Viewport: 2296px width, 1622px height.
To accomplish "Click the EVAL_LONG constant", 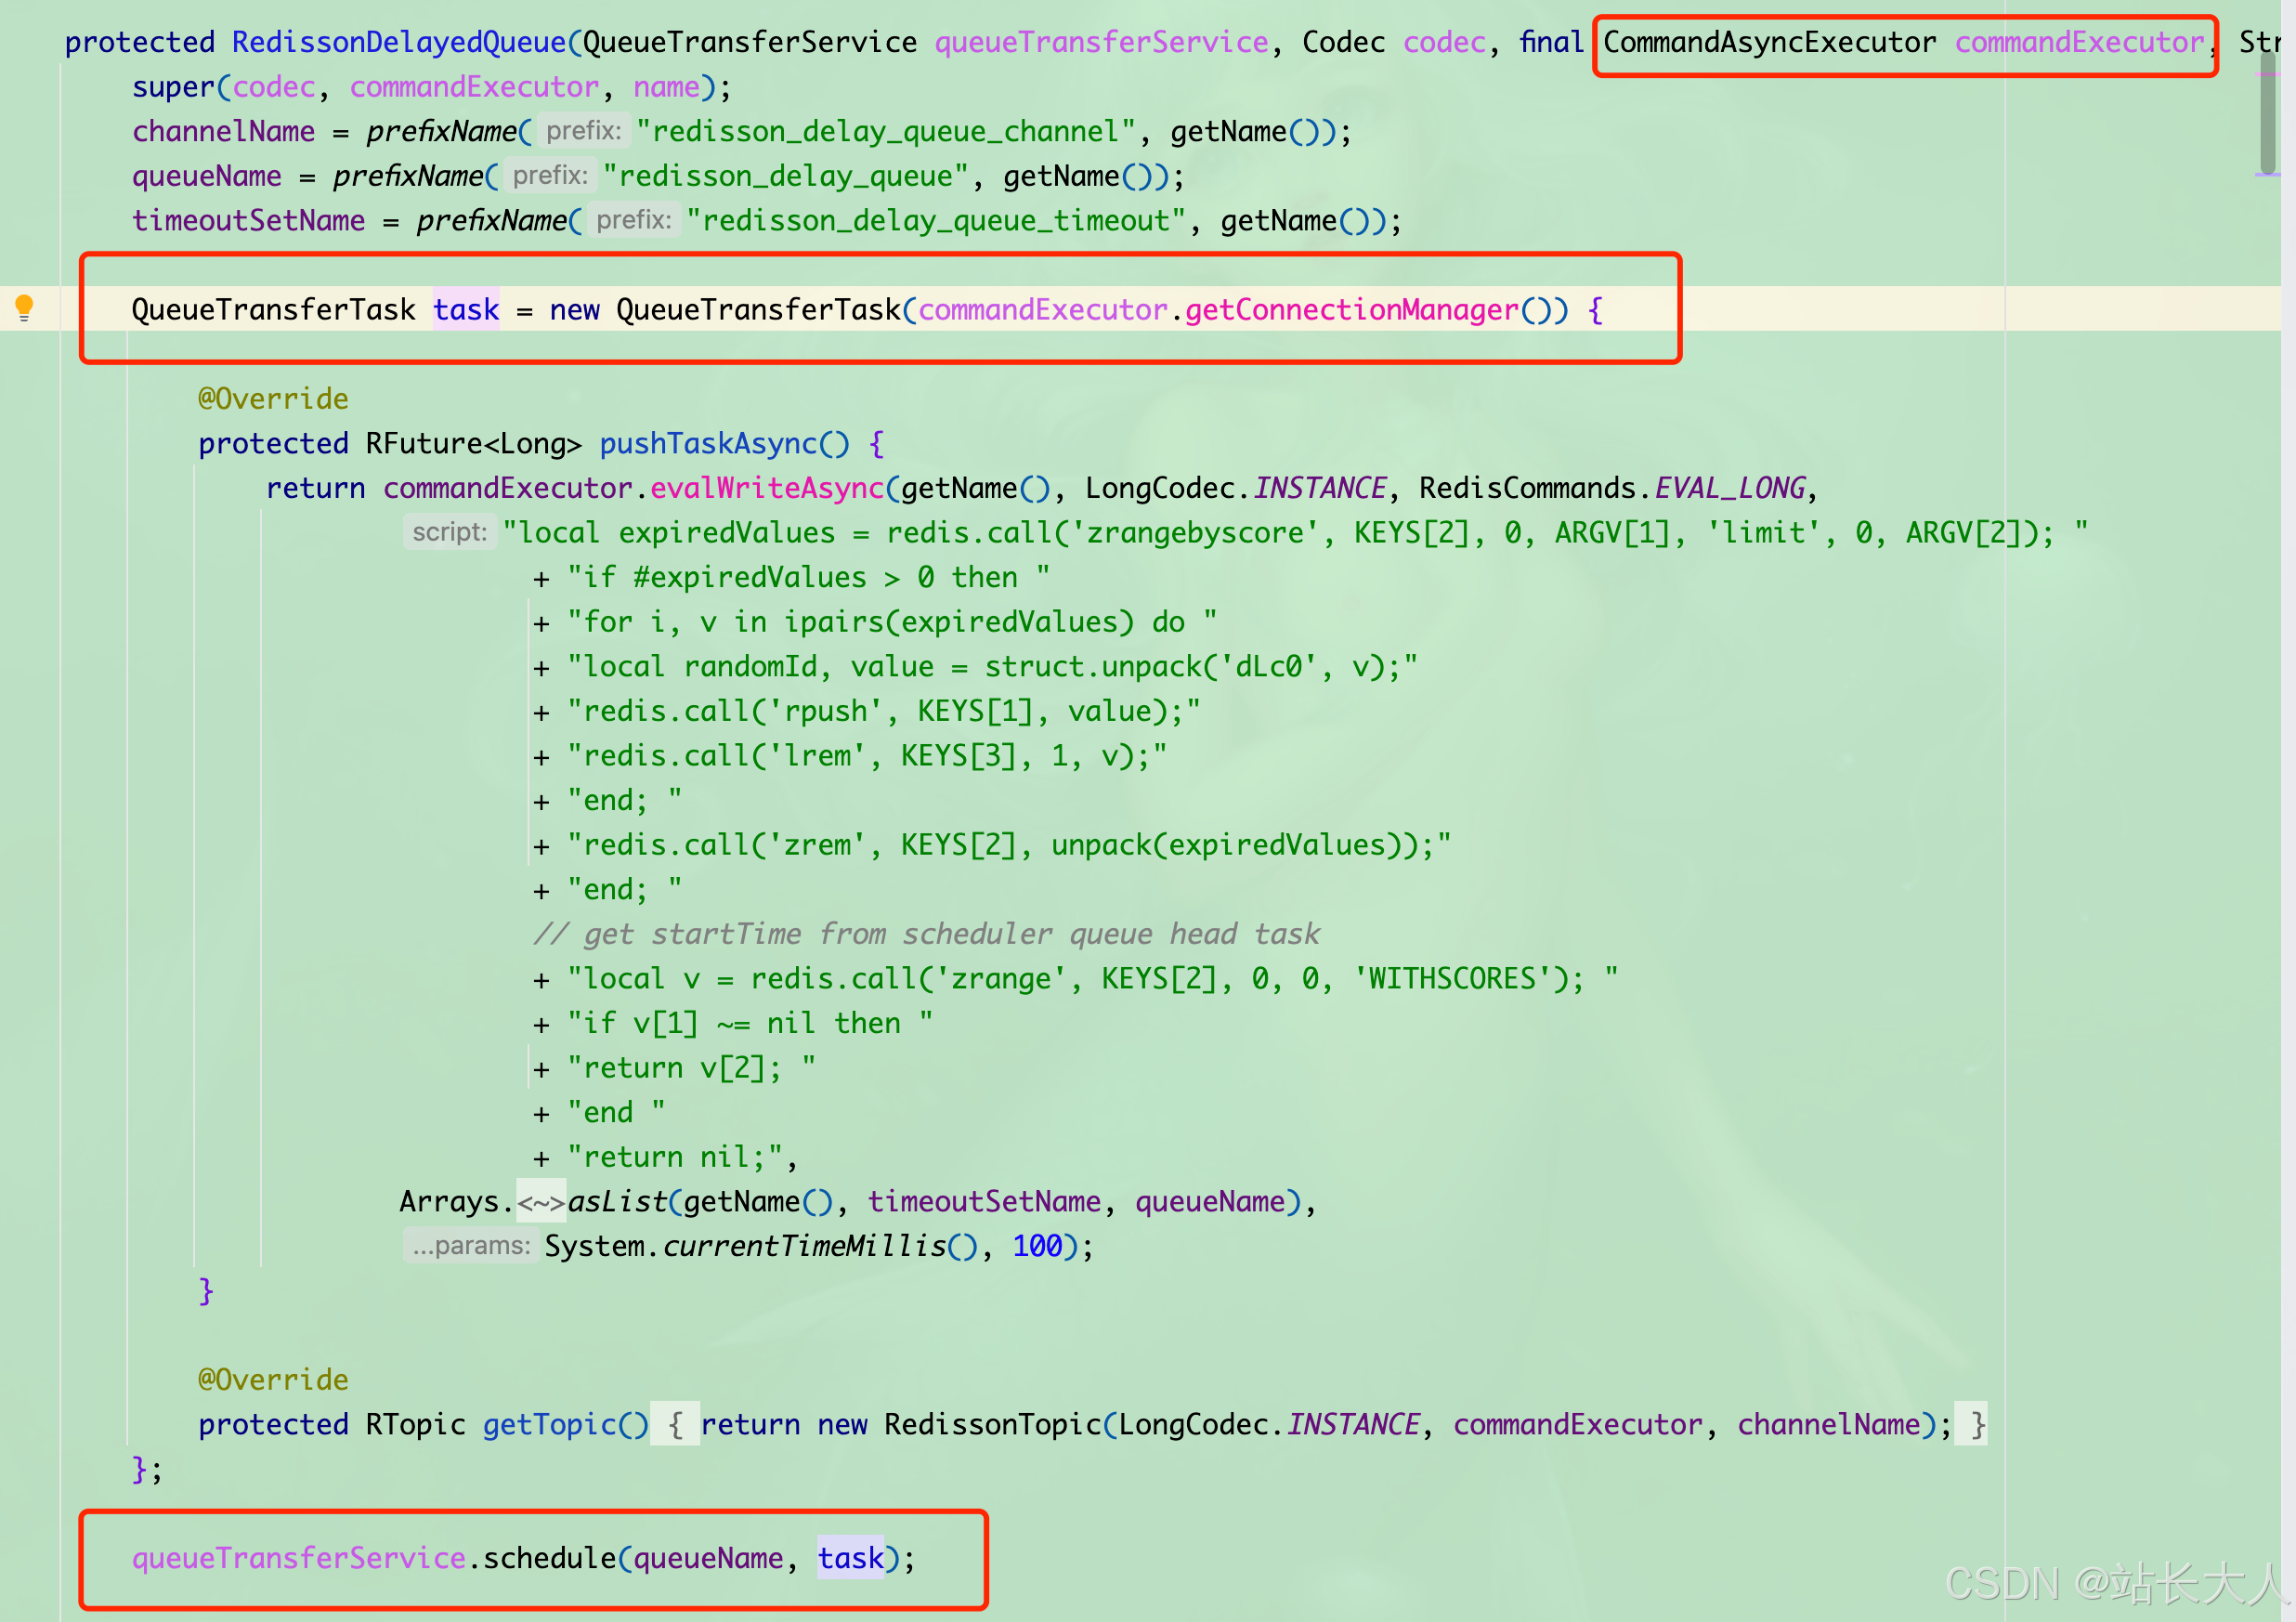I will click(1729, 488).
